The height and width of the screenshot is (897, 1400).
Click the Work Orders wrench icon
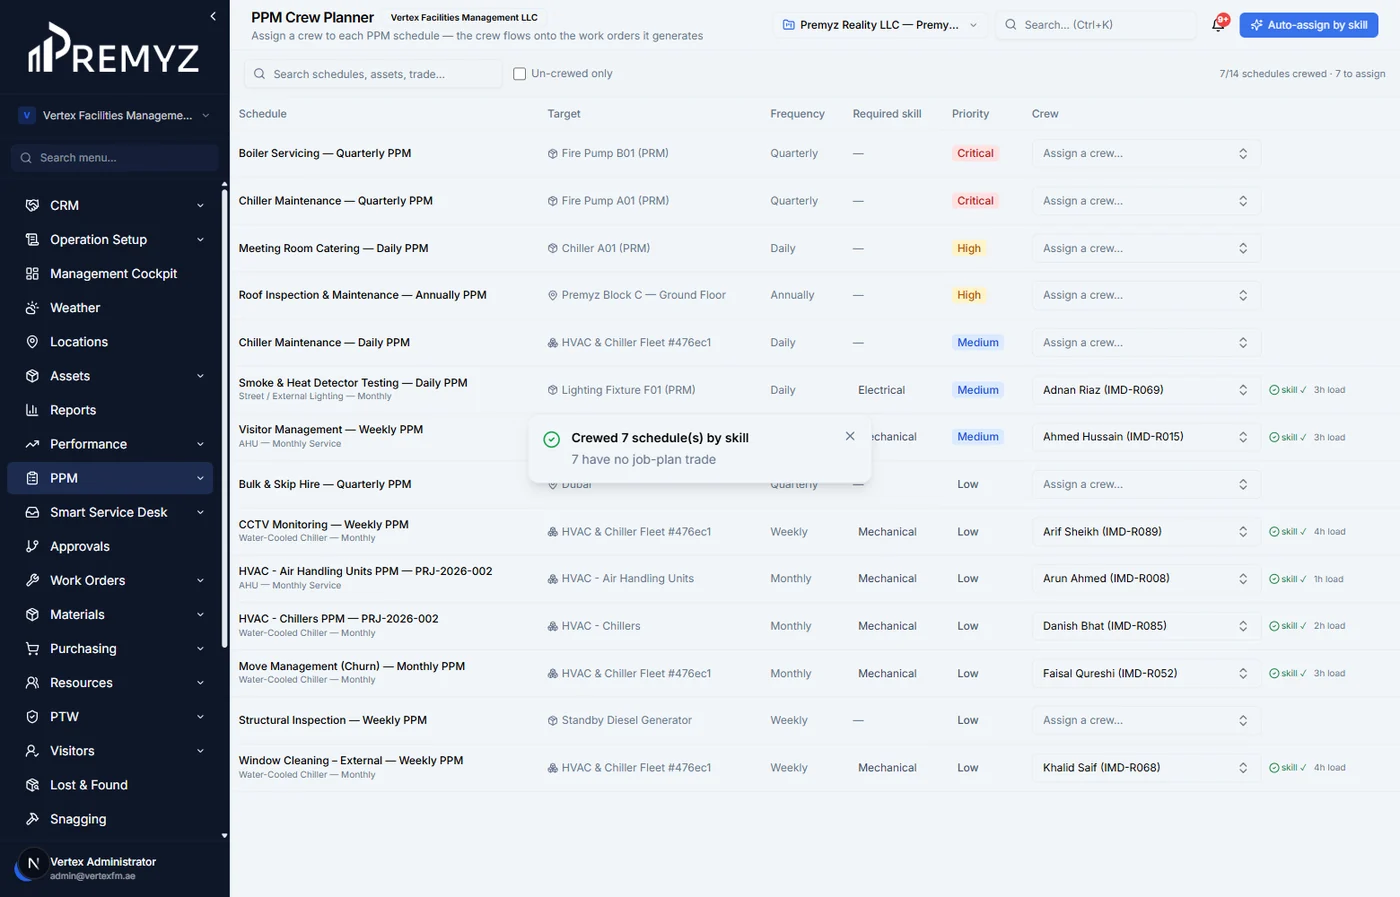(32, 580)
